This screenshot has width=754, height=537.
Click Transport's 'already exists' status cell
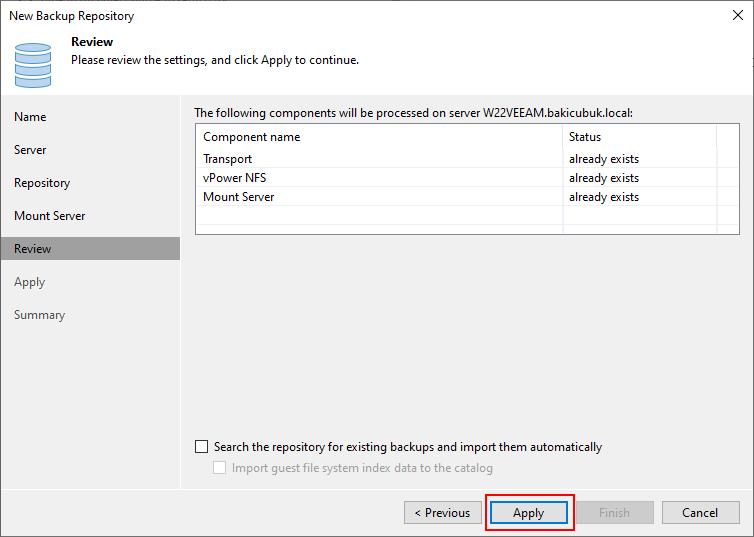pos(604,159)
